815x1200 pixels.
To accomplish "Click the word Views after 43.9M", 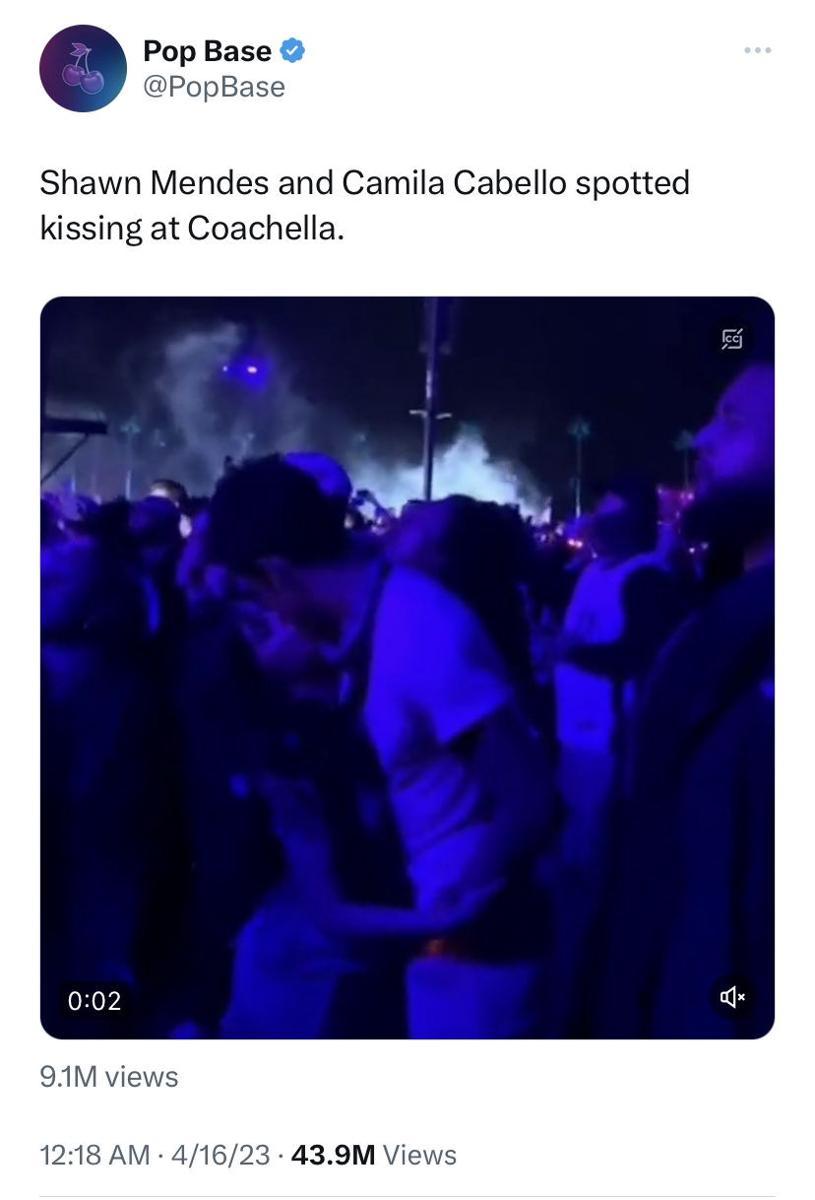I will pos(419,1155).
